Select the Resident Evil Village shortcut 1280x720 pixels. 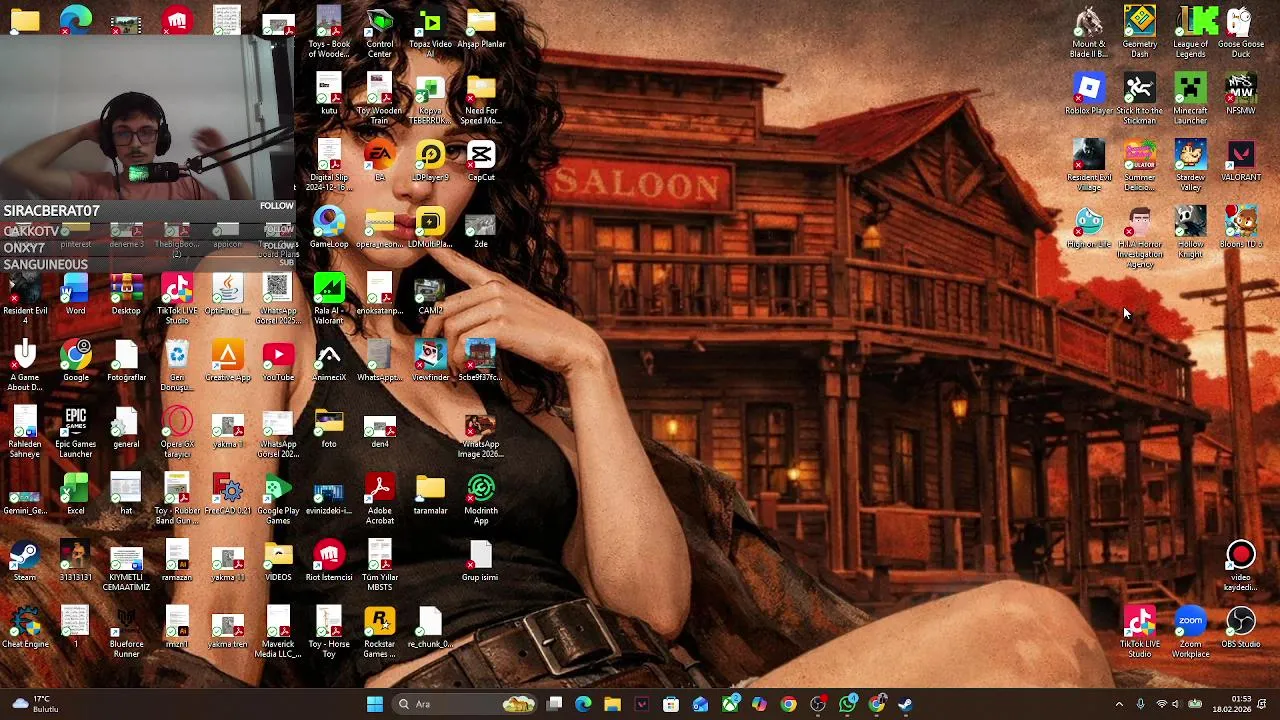[x=1088, y=165]
